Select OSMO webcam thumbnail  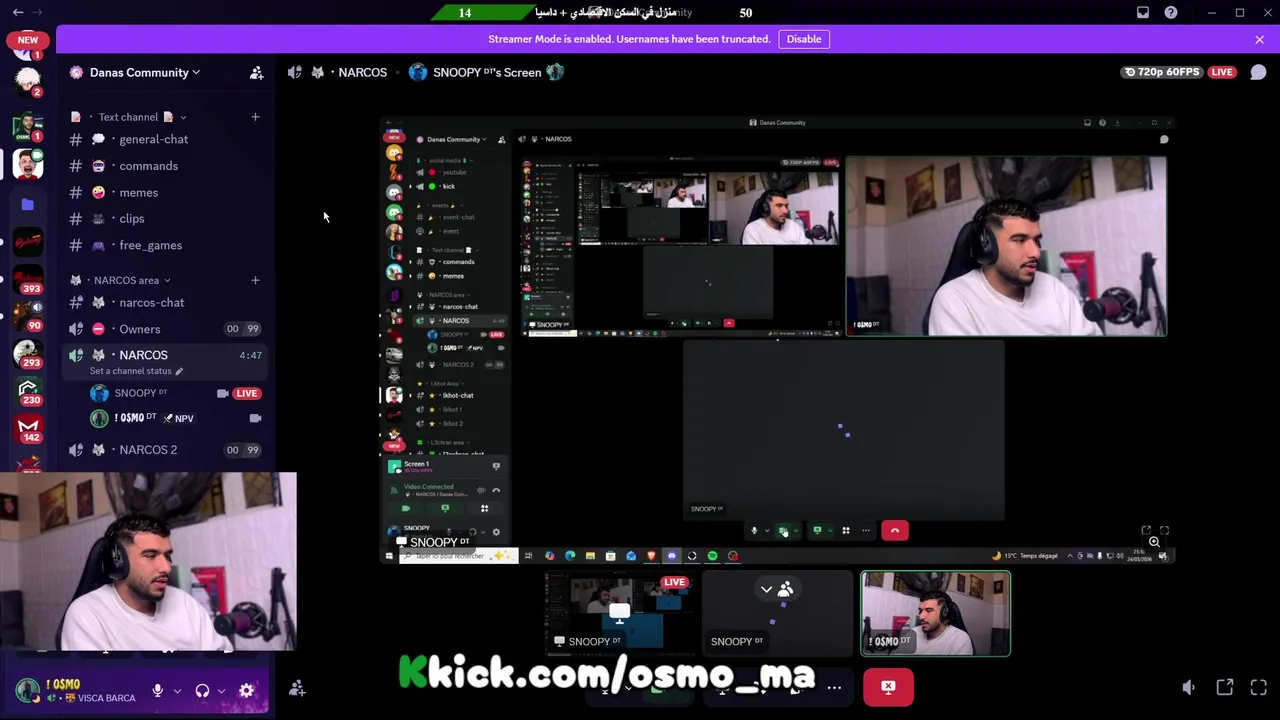pos(936,613)
